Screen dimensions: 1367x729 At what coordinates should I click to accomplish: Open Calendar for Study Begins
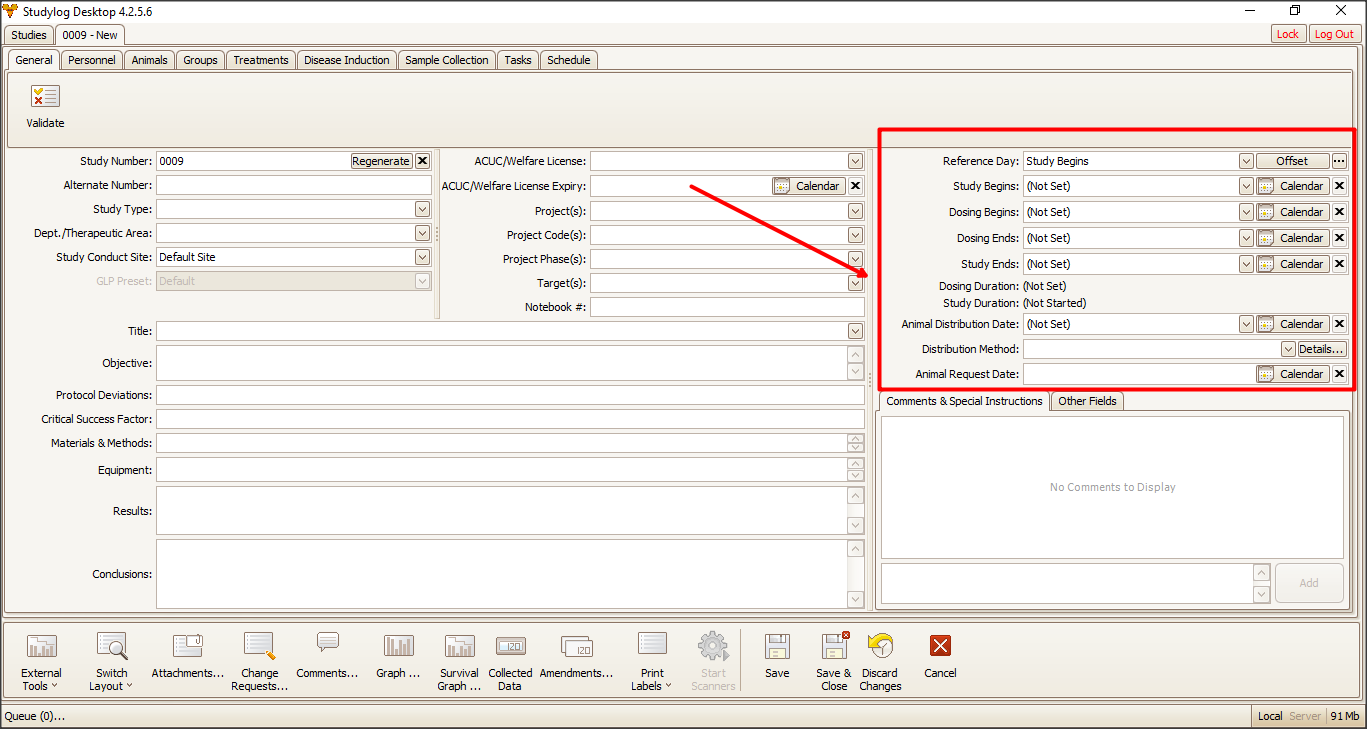tap(1293, 186)
